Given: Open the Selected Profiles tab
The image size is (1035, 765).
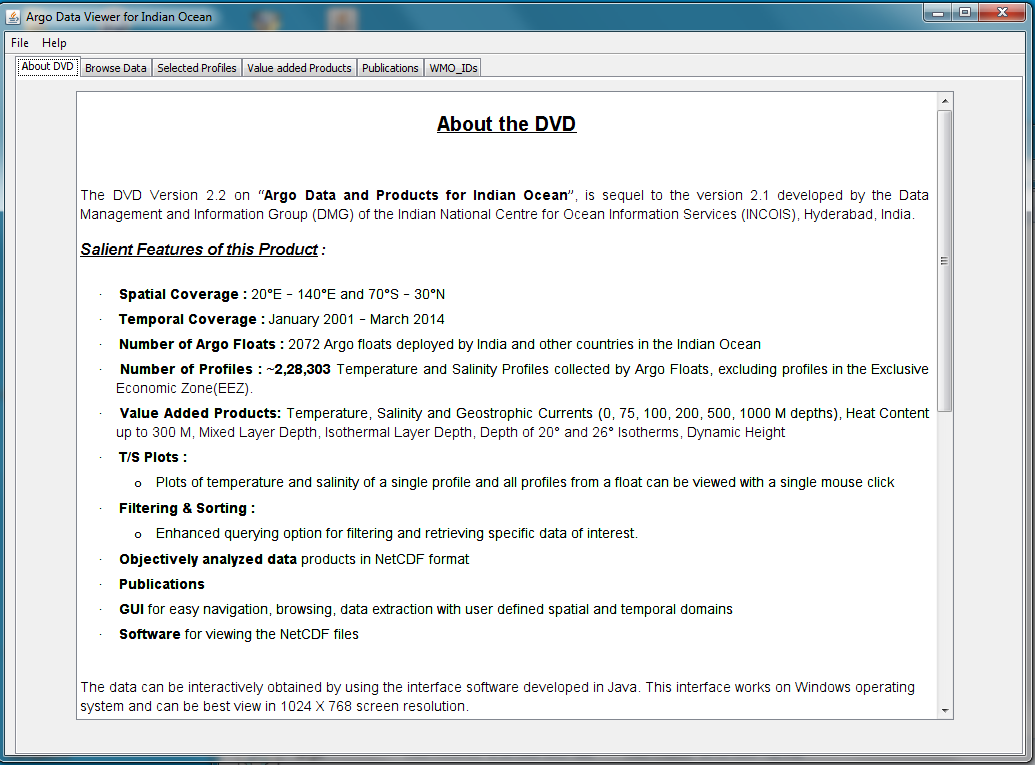Looking at the screenshot, I should (197, 68).
